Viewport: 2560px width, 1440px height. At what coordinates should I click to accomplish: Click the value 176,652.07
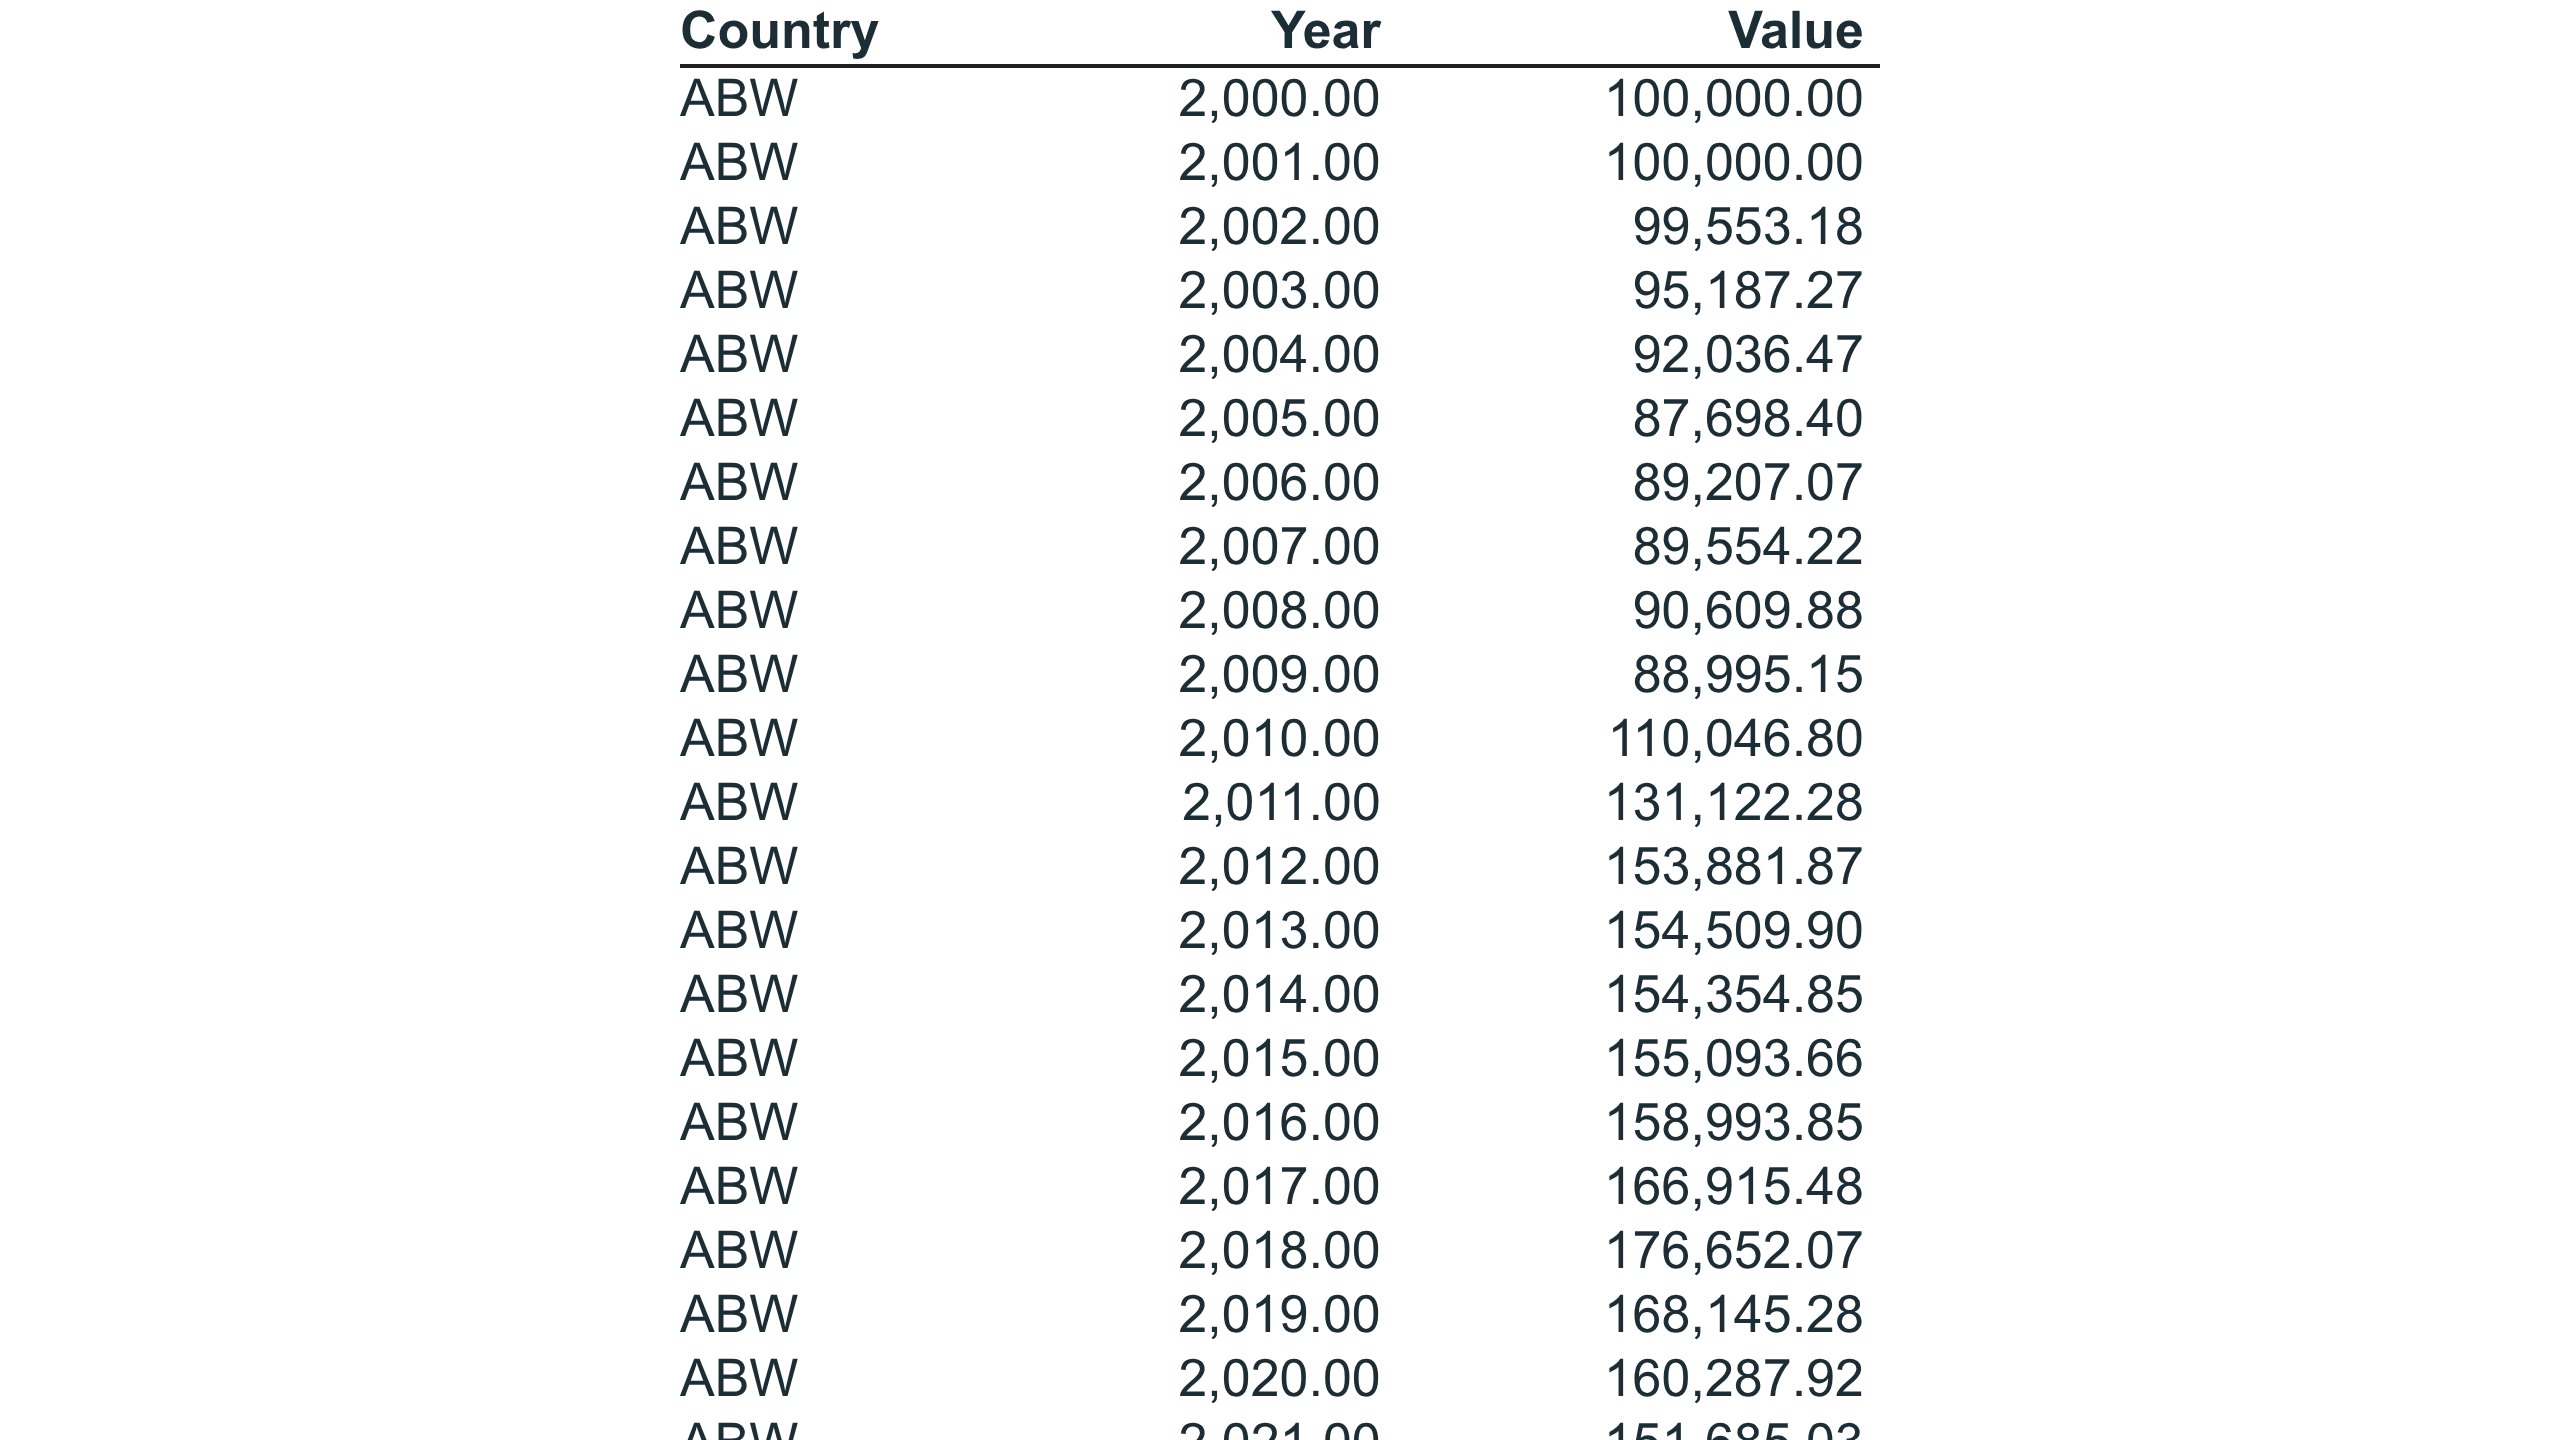[1734, 1251]
